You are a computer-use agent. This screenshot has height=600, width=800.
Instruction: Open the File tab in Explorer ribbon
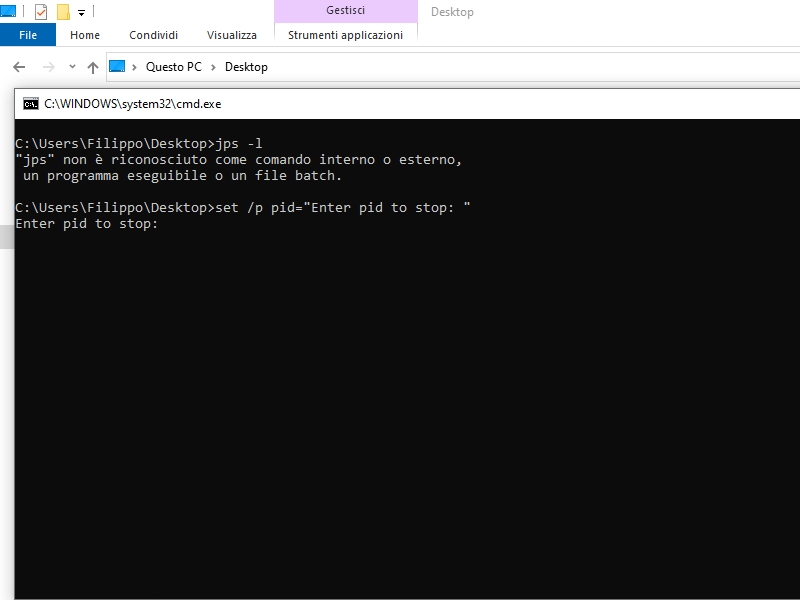pos(28,35)
